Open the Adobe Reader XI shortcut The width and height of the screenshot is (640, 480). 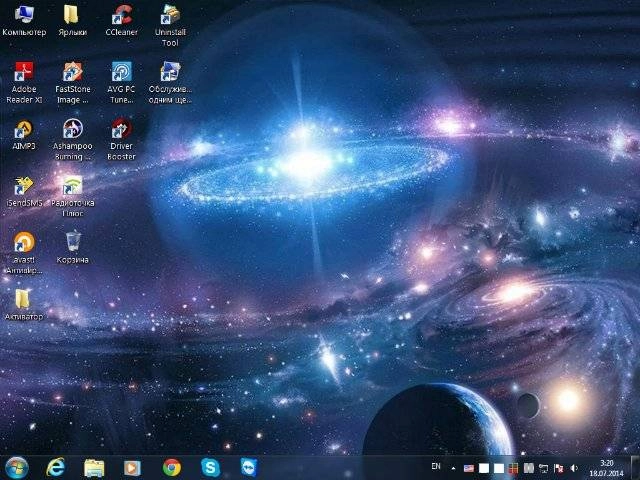point(24,82)
